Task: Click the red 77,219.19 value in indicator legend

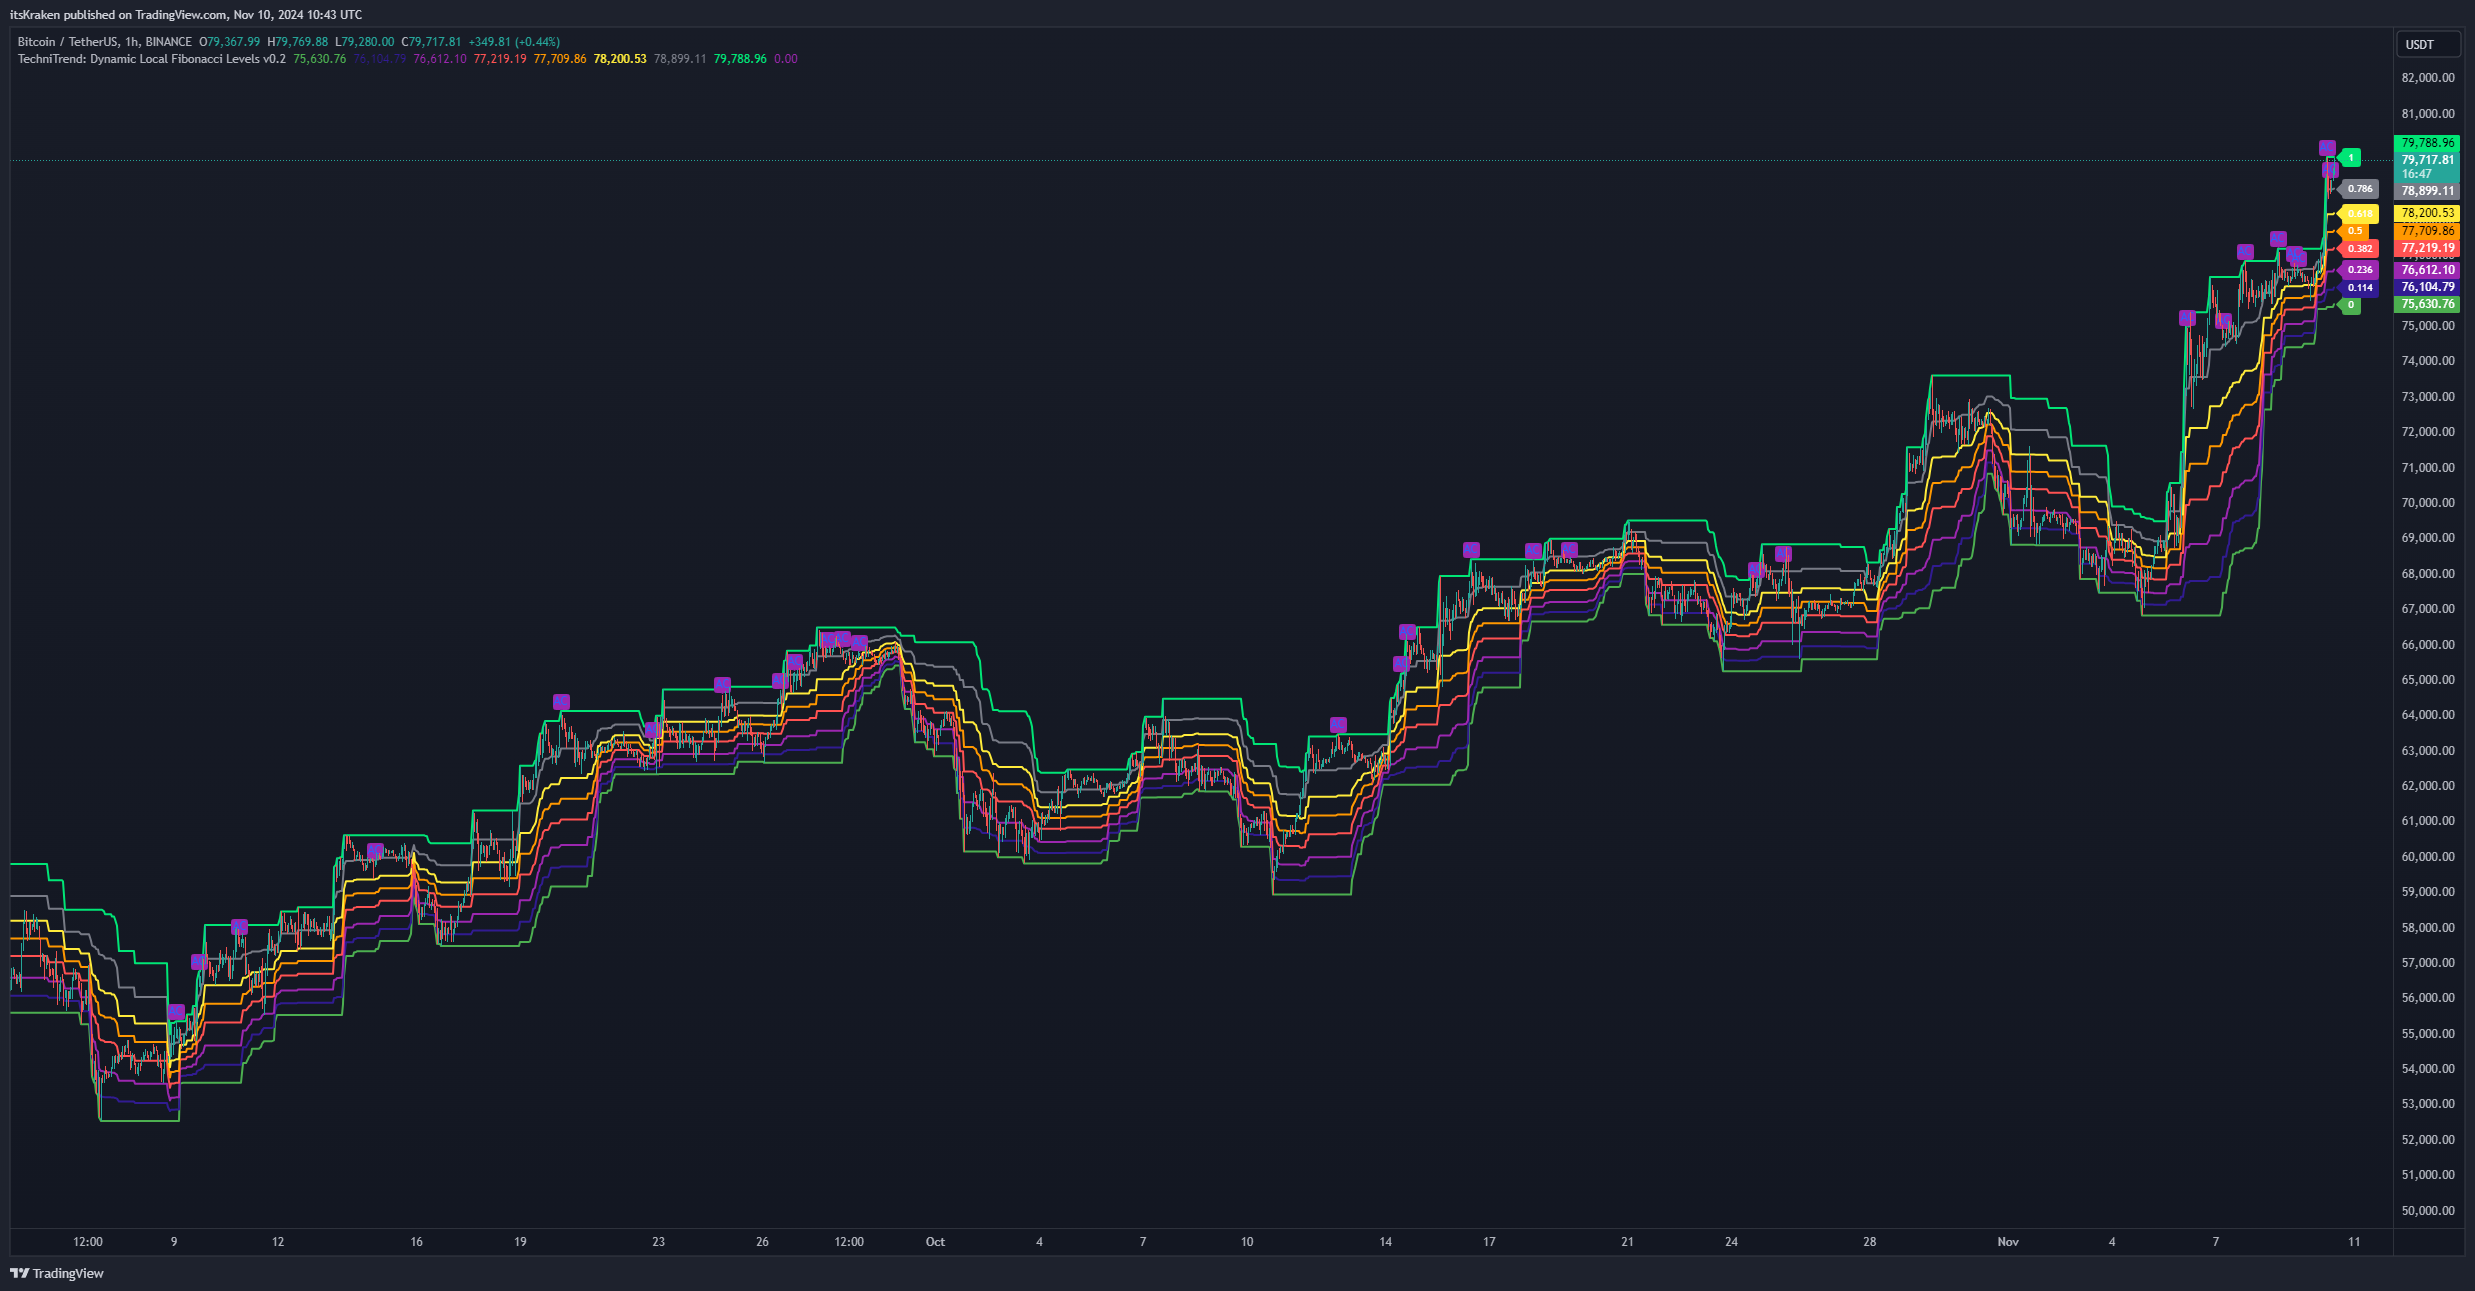Action: click(x=500, y=59)
